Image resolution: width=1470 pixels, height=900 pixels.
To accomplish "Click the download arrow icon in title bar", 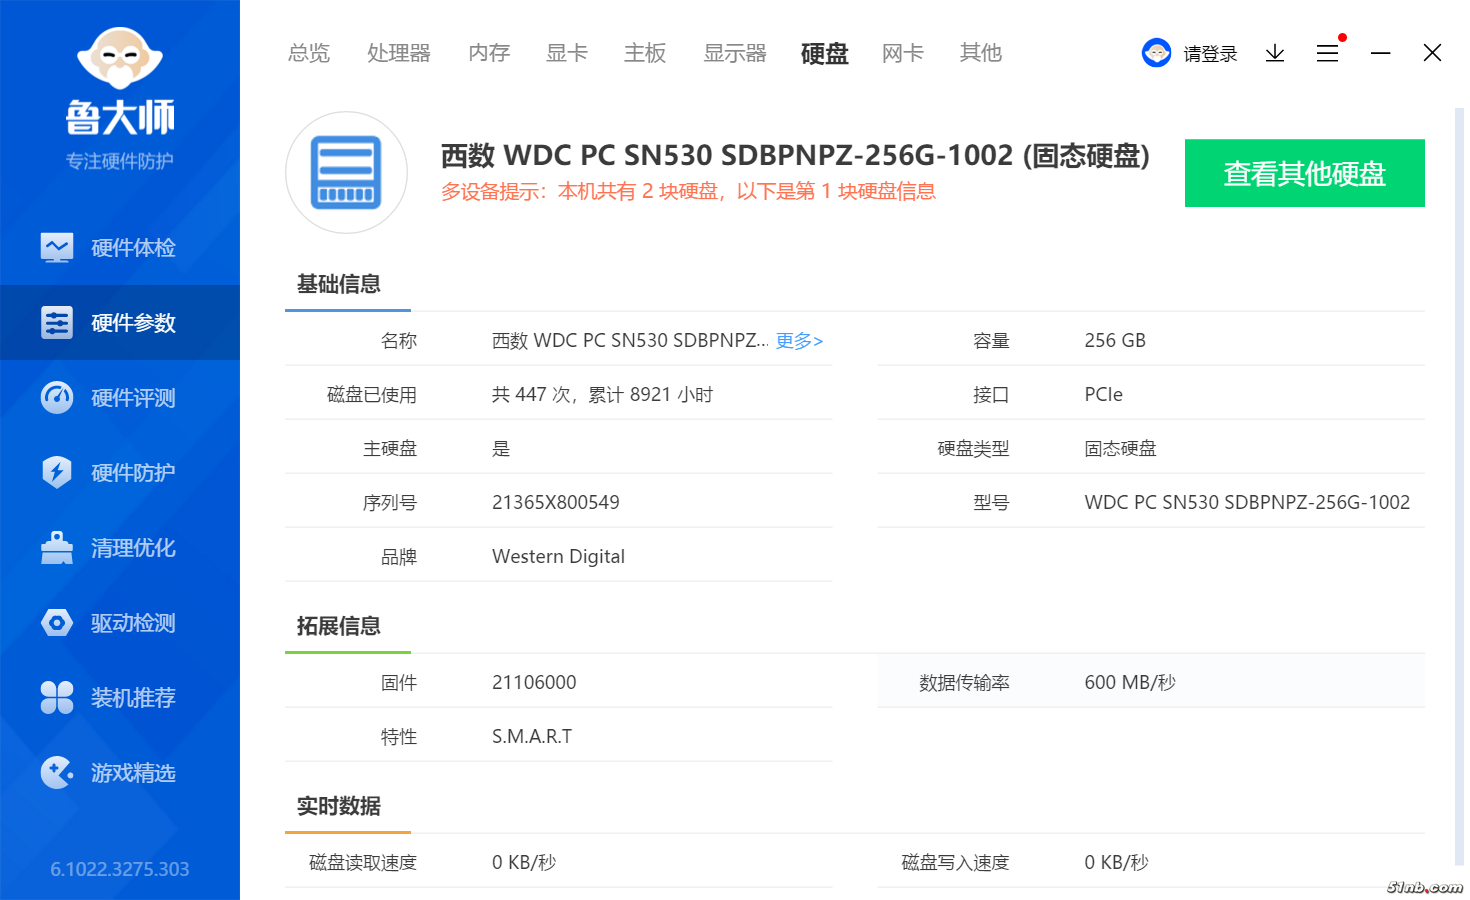I will point(1274,53).
